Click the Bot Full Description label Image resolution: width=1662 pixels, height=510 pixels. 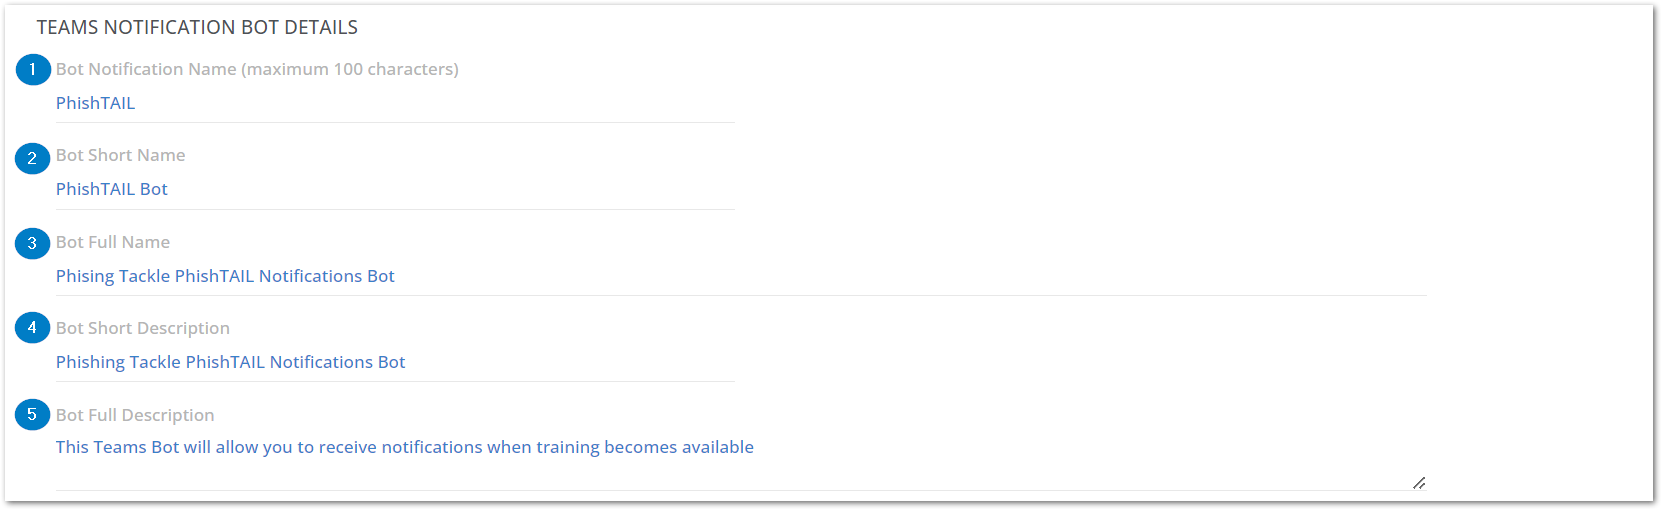(135, 415)
